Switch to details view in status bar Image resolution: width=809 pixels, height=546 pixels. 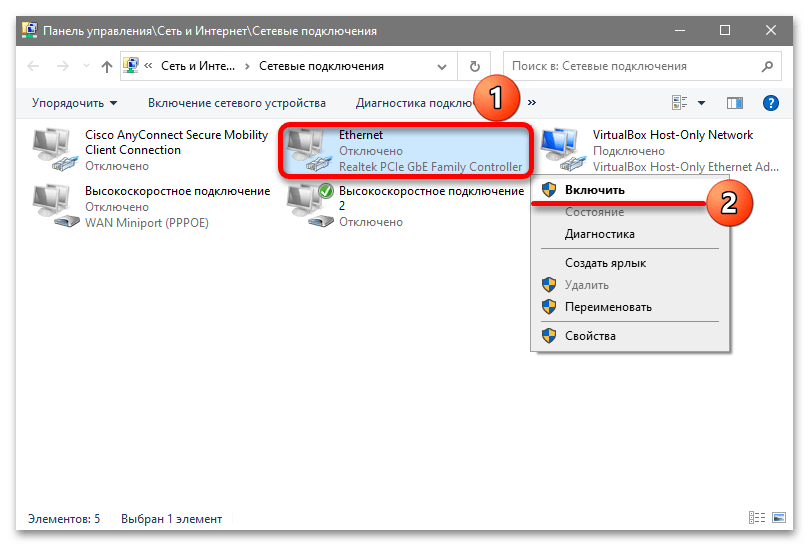point(757,518)
